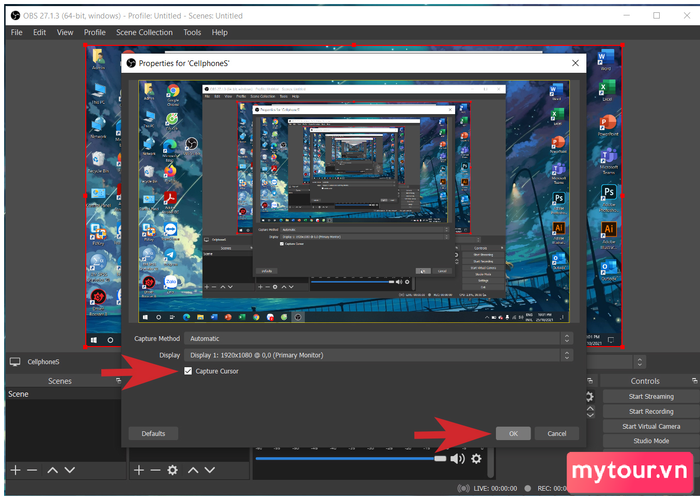Screen dimensions: 700x502
Task: Click the audio mixer vertical scrollbar
Action: (490, 462)
